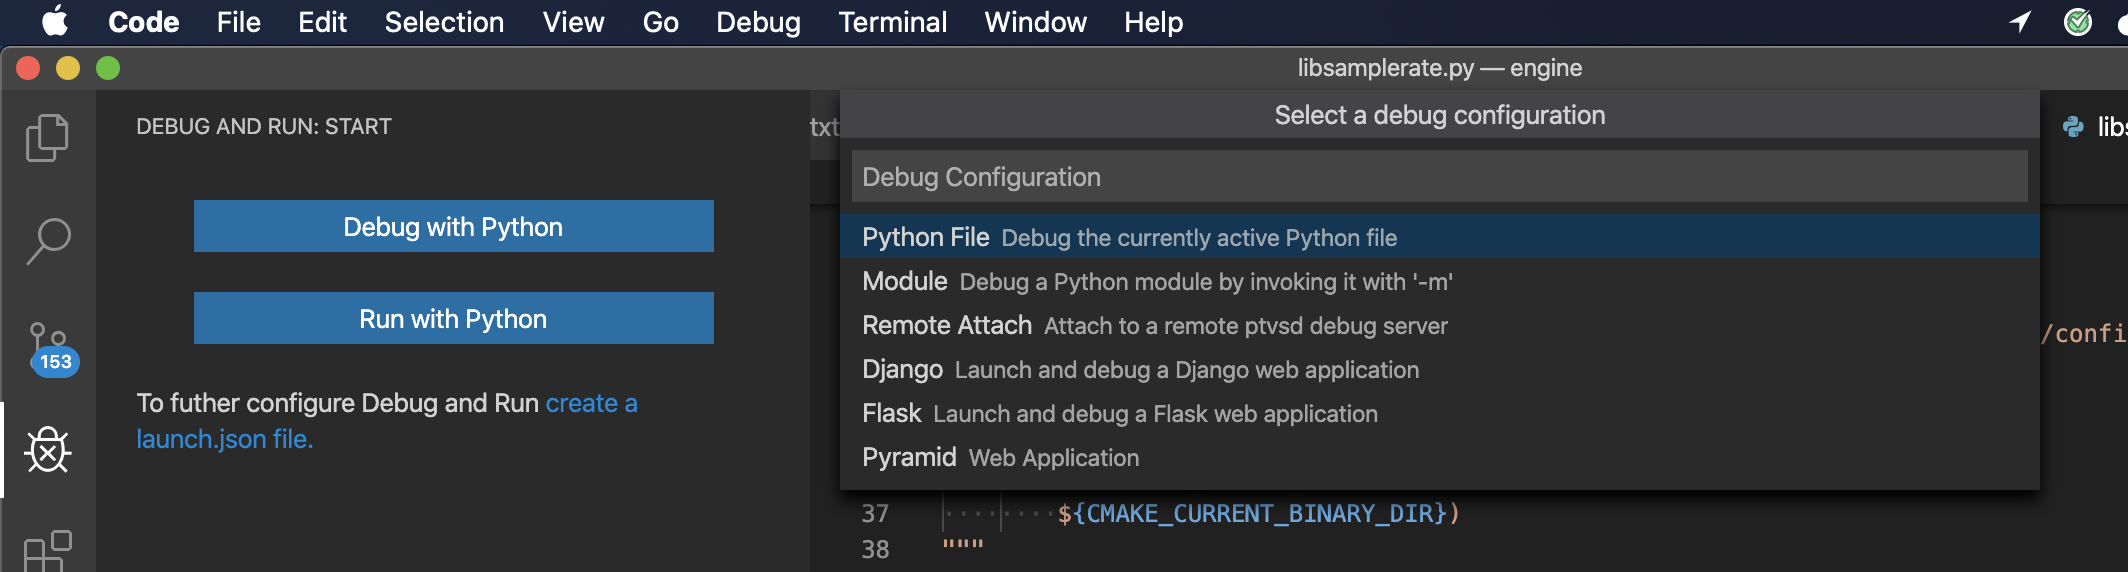Click the Python file icon in the editor tab
Image resolution: width=2128 pixels, height=572 pixels.
2074,126
